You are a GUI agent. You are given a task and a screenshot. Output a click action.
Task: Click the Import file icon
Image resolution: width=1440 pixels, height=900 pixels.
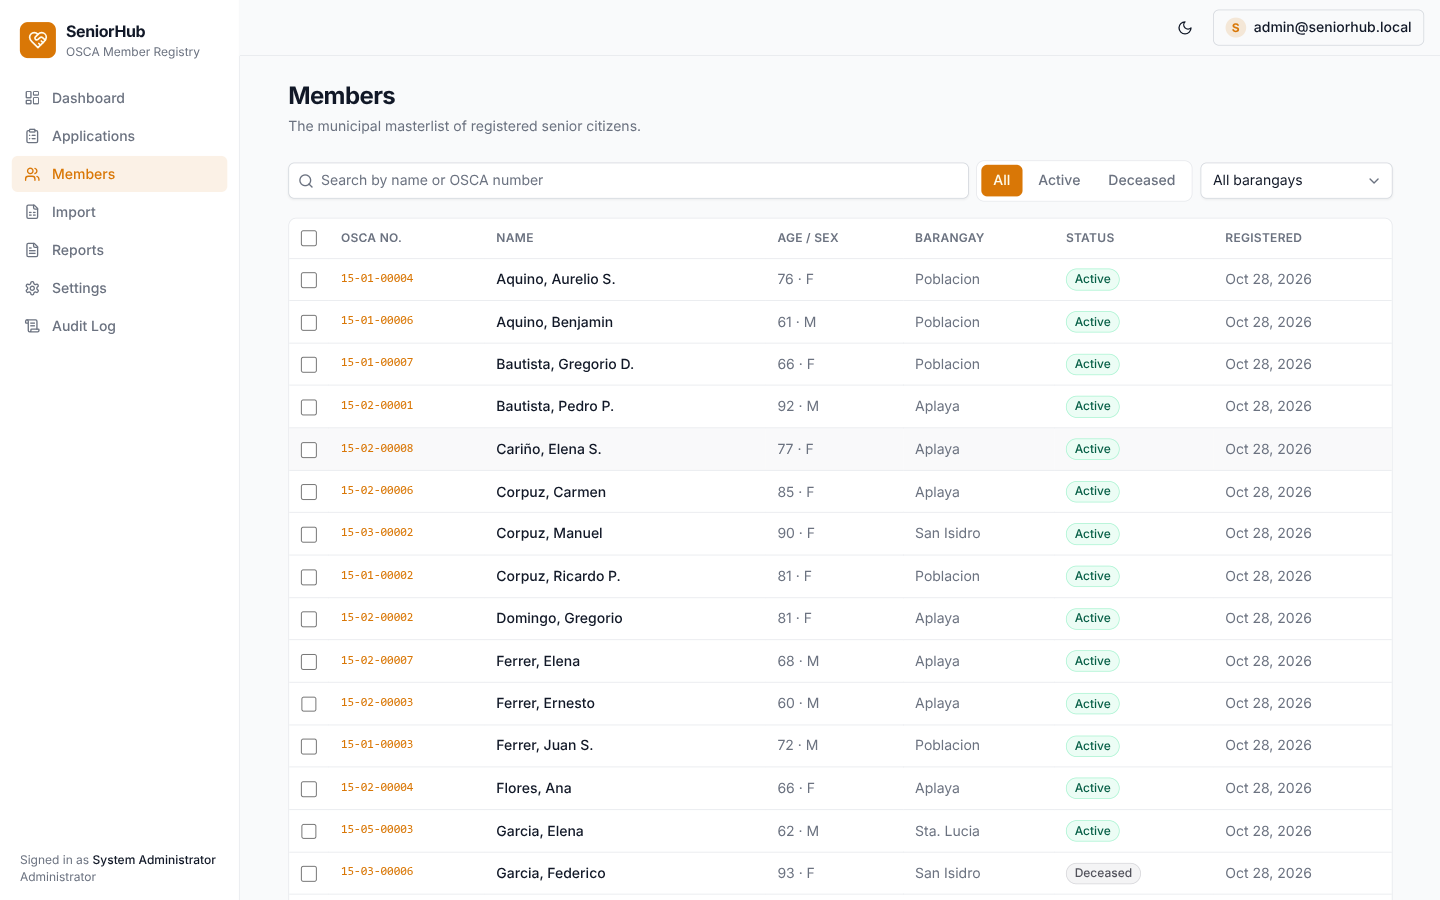tap(32, 212)
